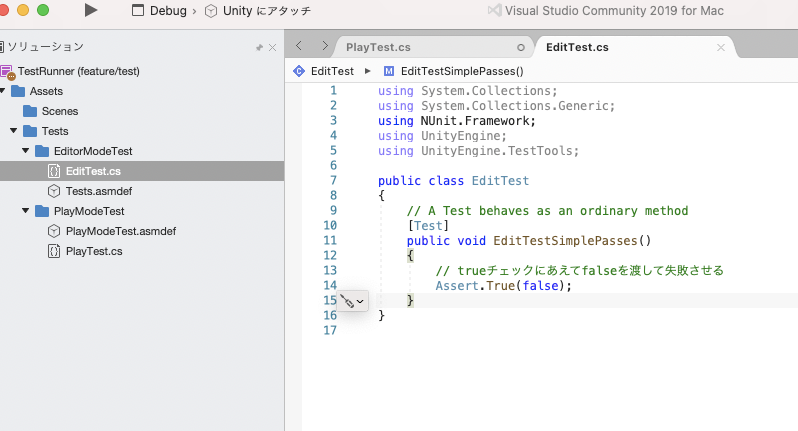Collapse the PlayModeTest folder

[25, 211]
